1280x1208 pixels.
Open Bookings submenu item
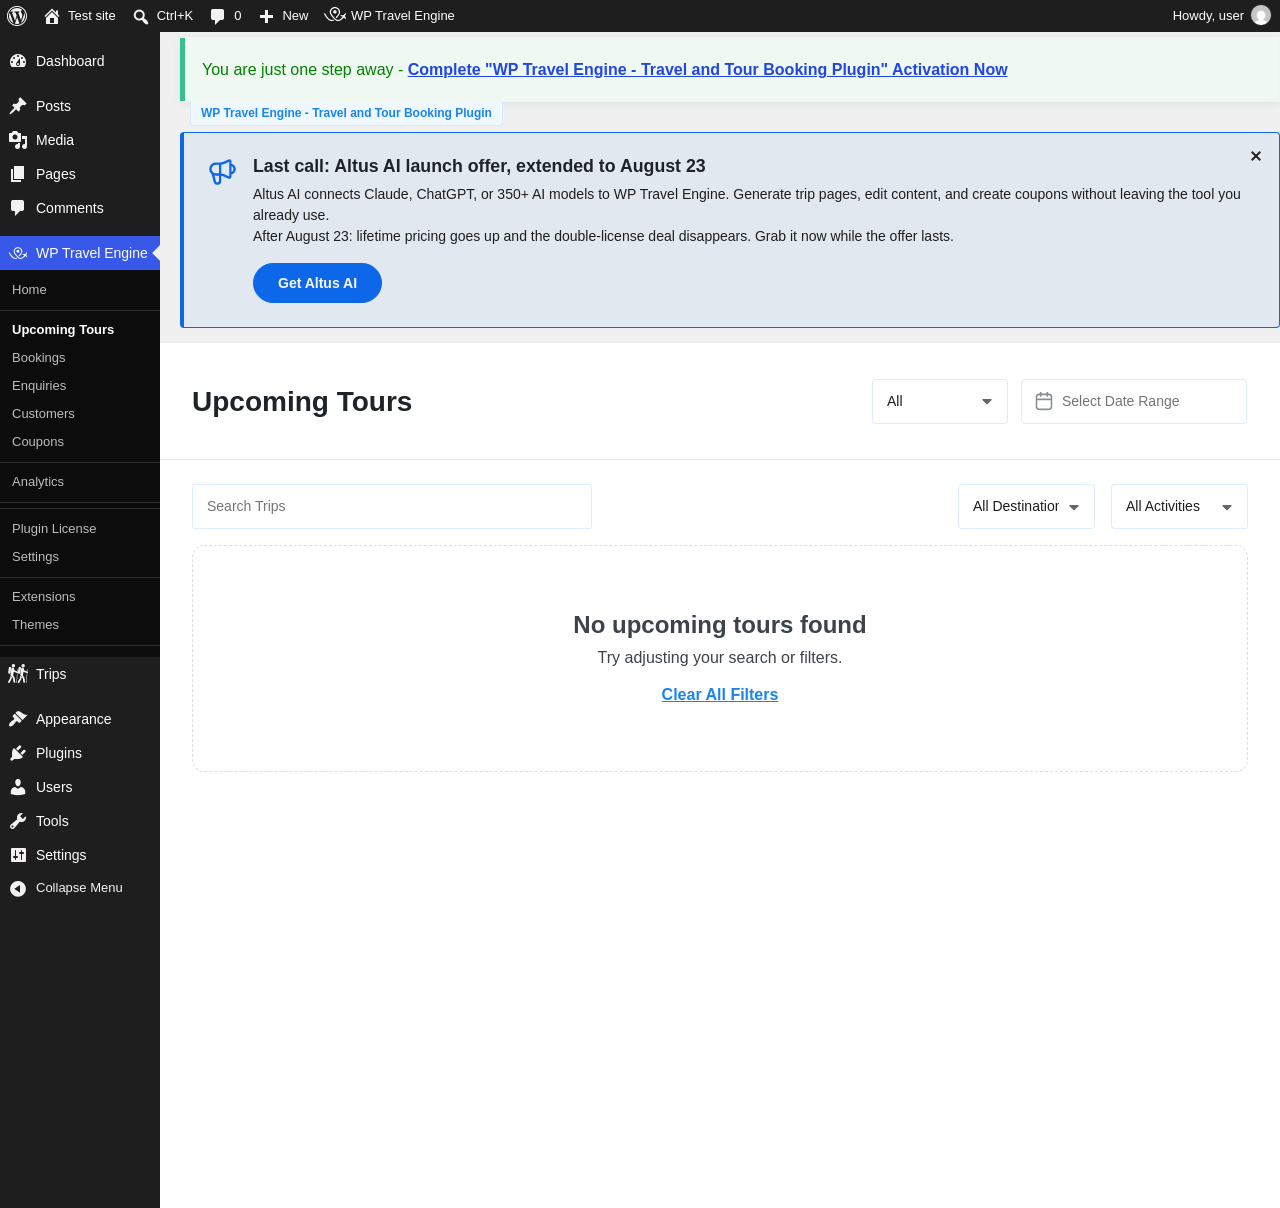click(39, 358)
